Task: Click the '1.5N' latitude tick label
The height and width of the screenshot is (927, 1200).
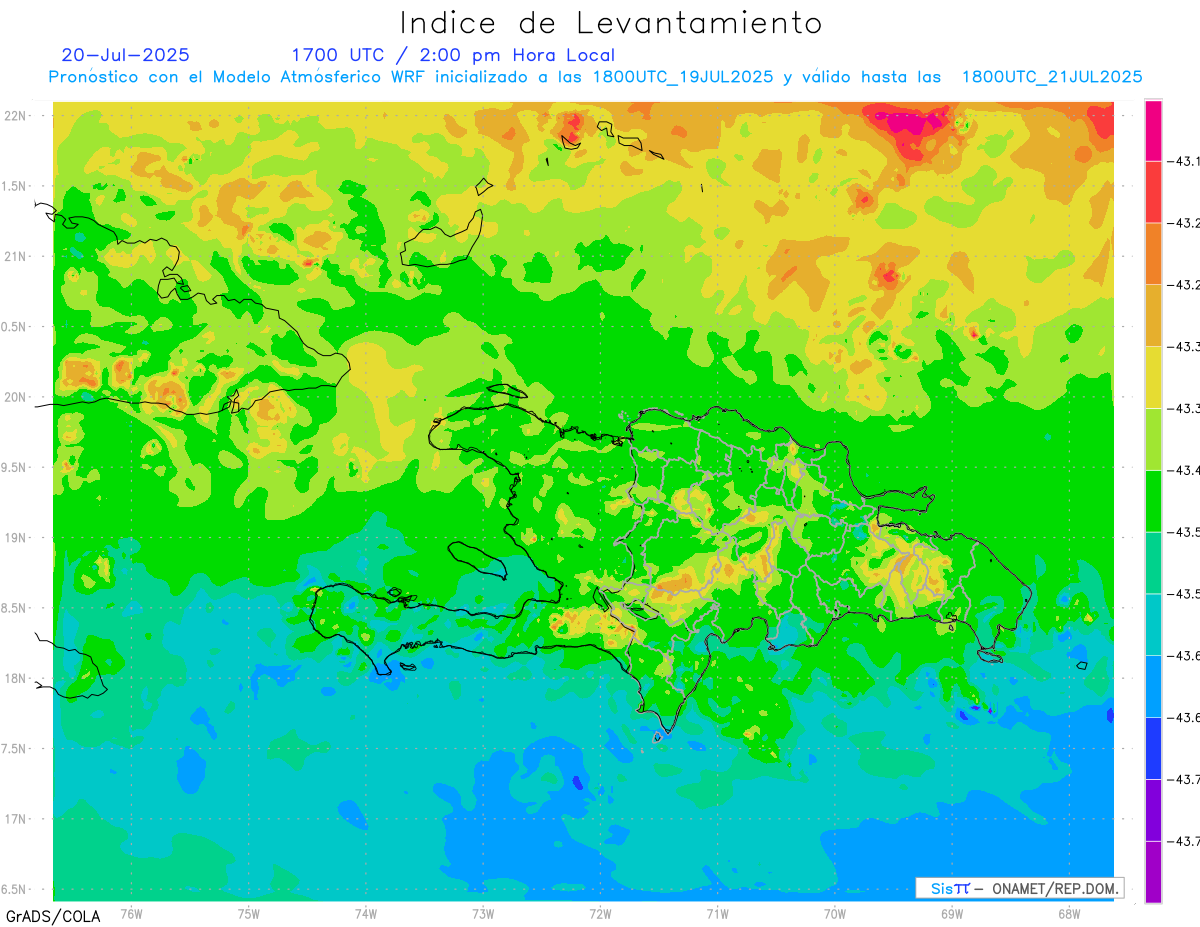Action: coord(16,186)
